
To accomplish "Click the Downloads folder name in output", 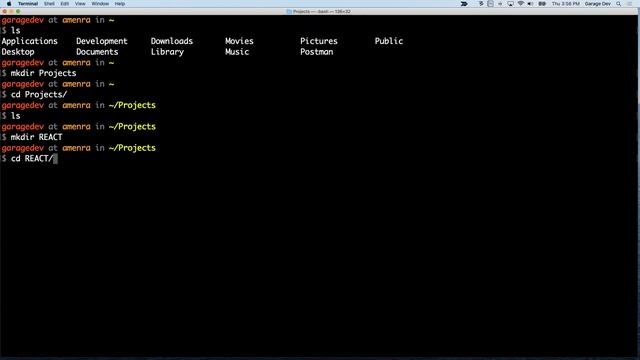I will click(x=171, y=41).
